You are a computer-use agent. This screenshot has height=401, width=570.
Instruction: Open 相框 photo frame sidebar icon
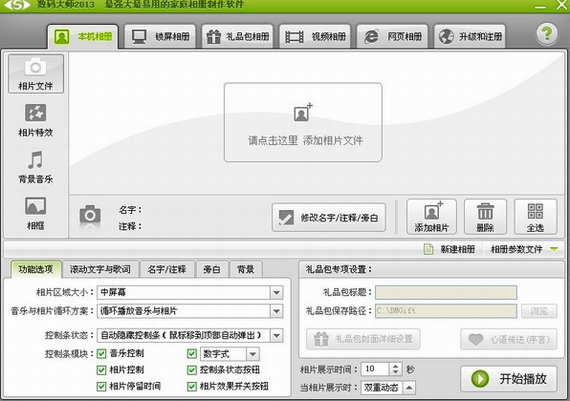tap(35, 206)
